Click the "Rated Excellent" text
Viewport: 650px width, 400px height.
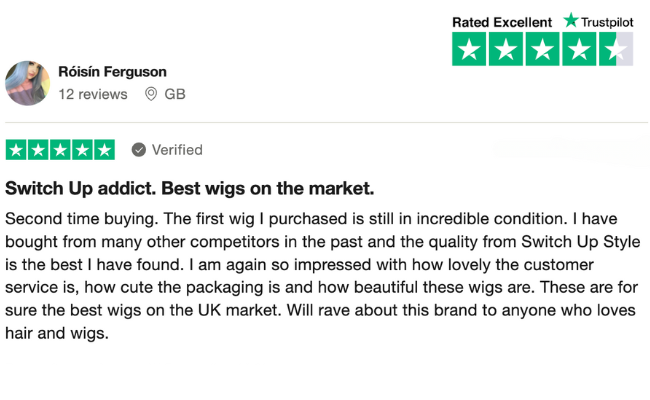[x=501, y=21]
